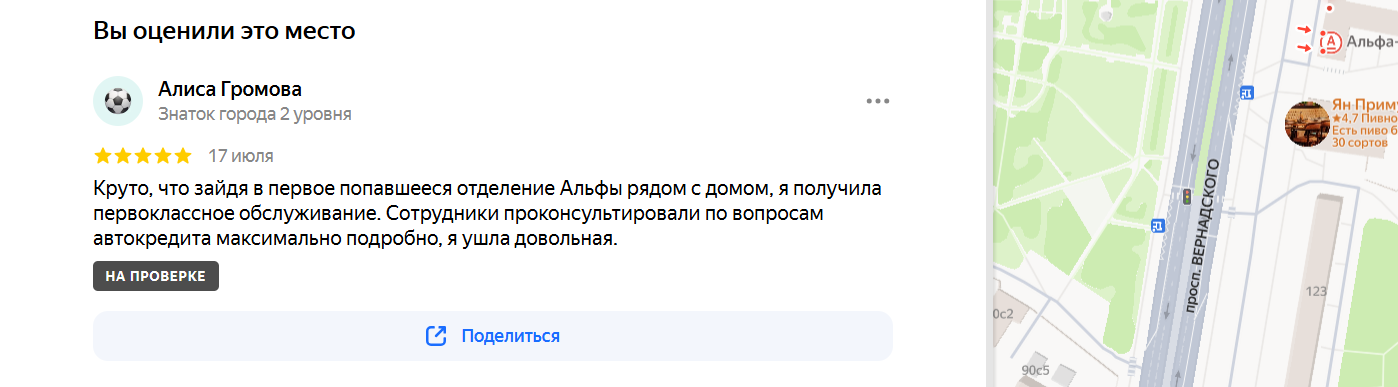Screen dimensions: 1398x387
Task: Click the share arrow icon beside Поделиться
Action: click(436, 336)
